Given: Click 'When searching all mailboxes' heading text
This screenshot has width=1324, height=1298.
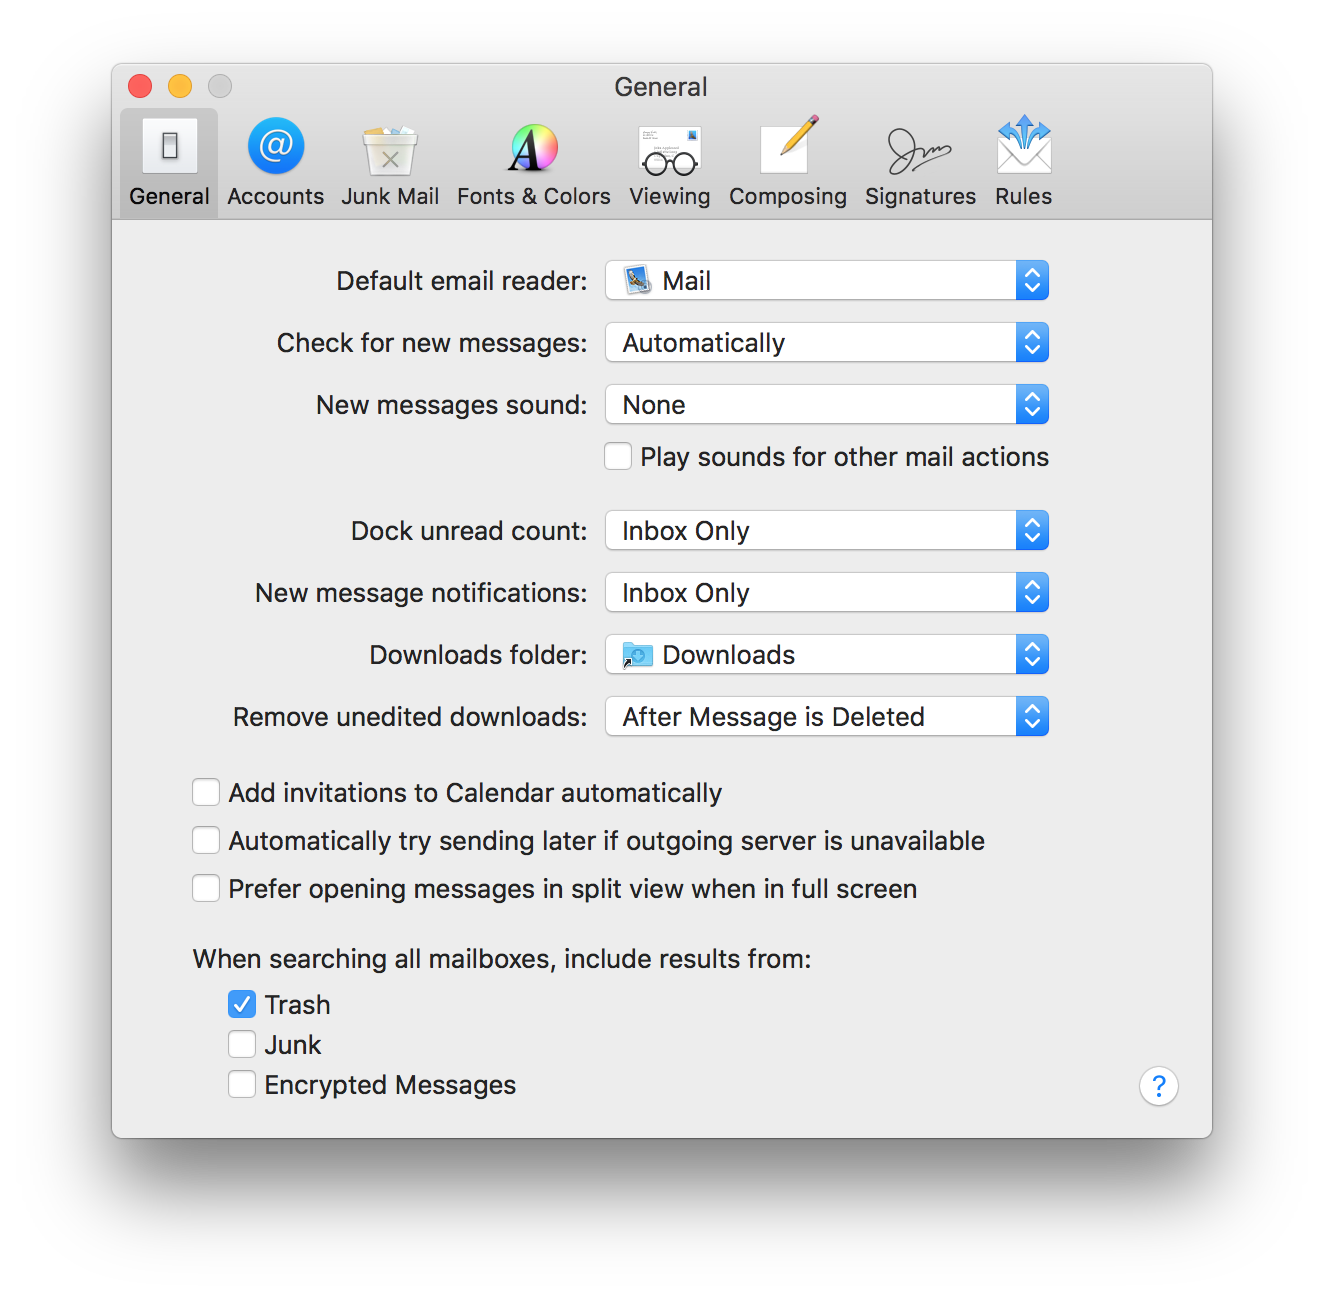Looking at the screenshot, I should [502, 959].
